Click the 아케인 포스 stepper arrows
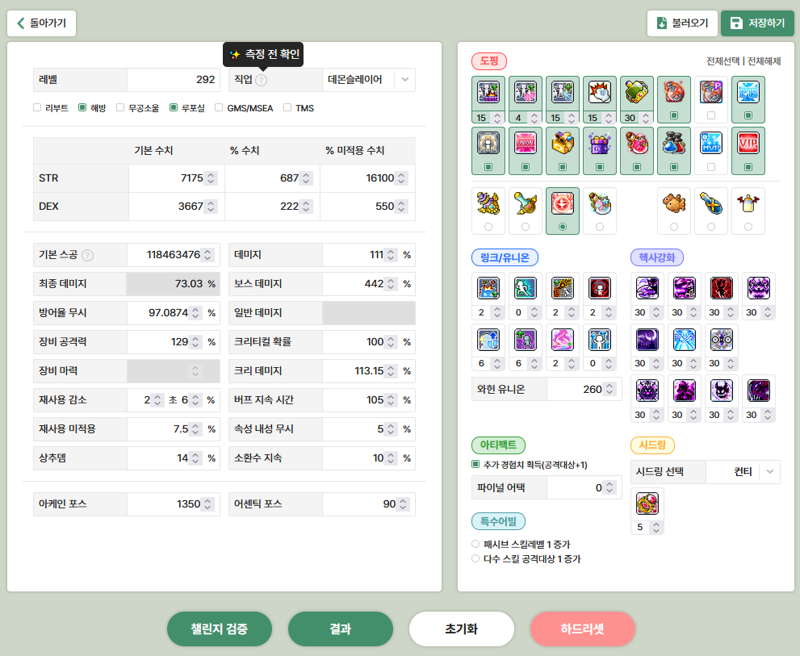The width and height of the screenshot is (800, 656). pyautogui.click(x=208, y=504)
